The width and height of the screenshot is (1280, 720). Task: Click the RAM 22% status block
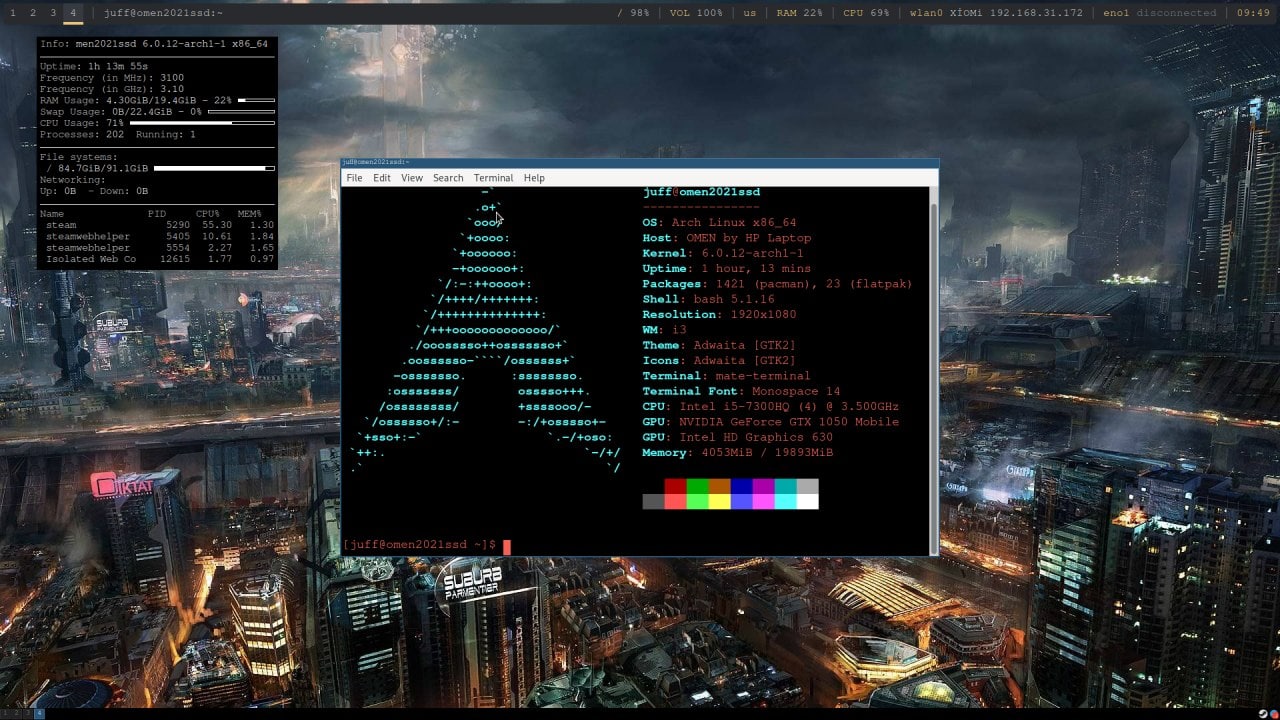pyautogui.click(x=800, y=13)
